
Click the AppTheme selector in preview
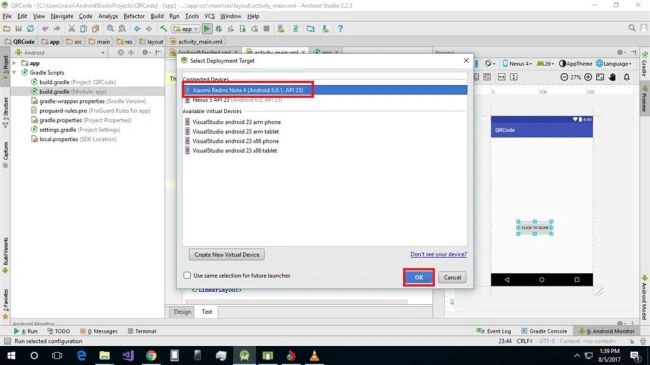tap(575, 63)
